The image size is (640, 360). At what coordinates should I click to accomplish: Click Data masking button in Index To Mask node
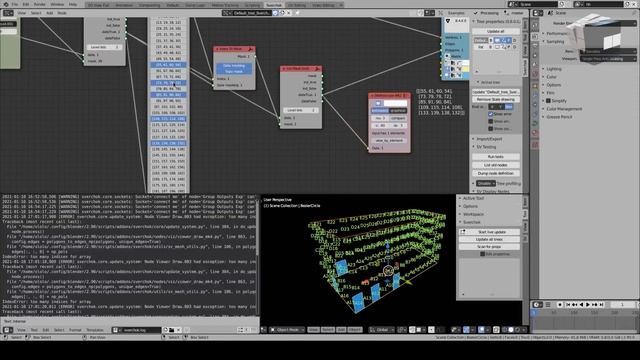[x=234, y=65]
